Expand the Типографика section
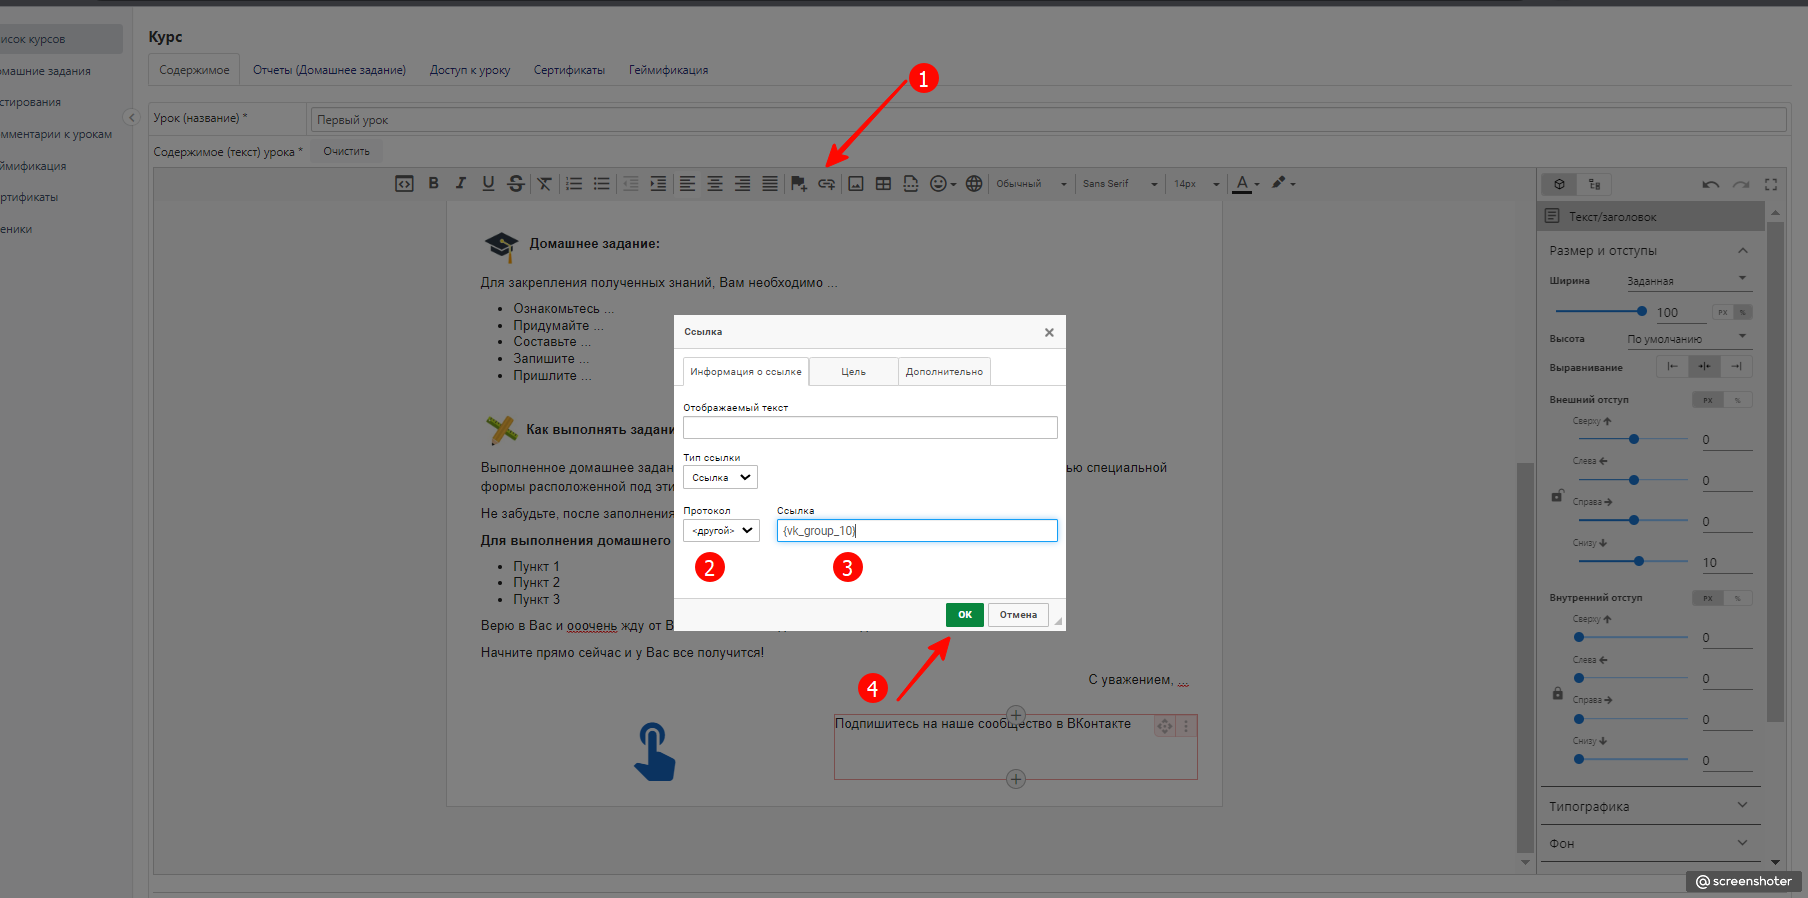 [1648, 806]
